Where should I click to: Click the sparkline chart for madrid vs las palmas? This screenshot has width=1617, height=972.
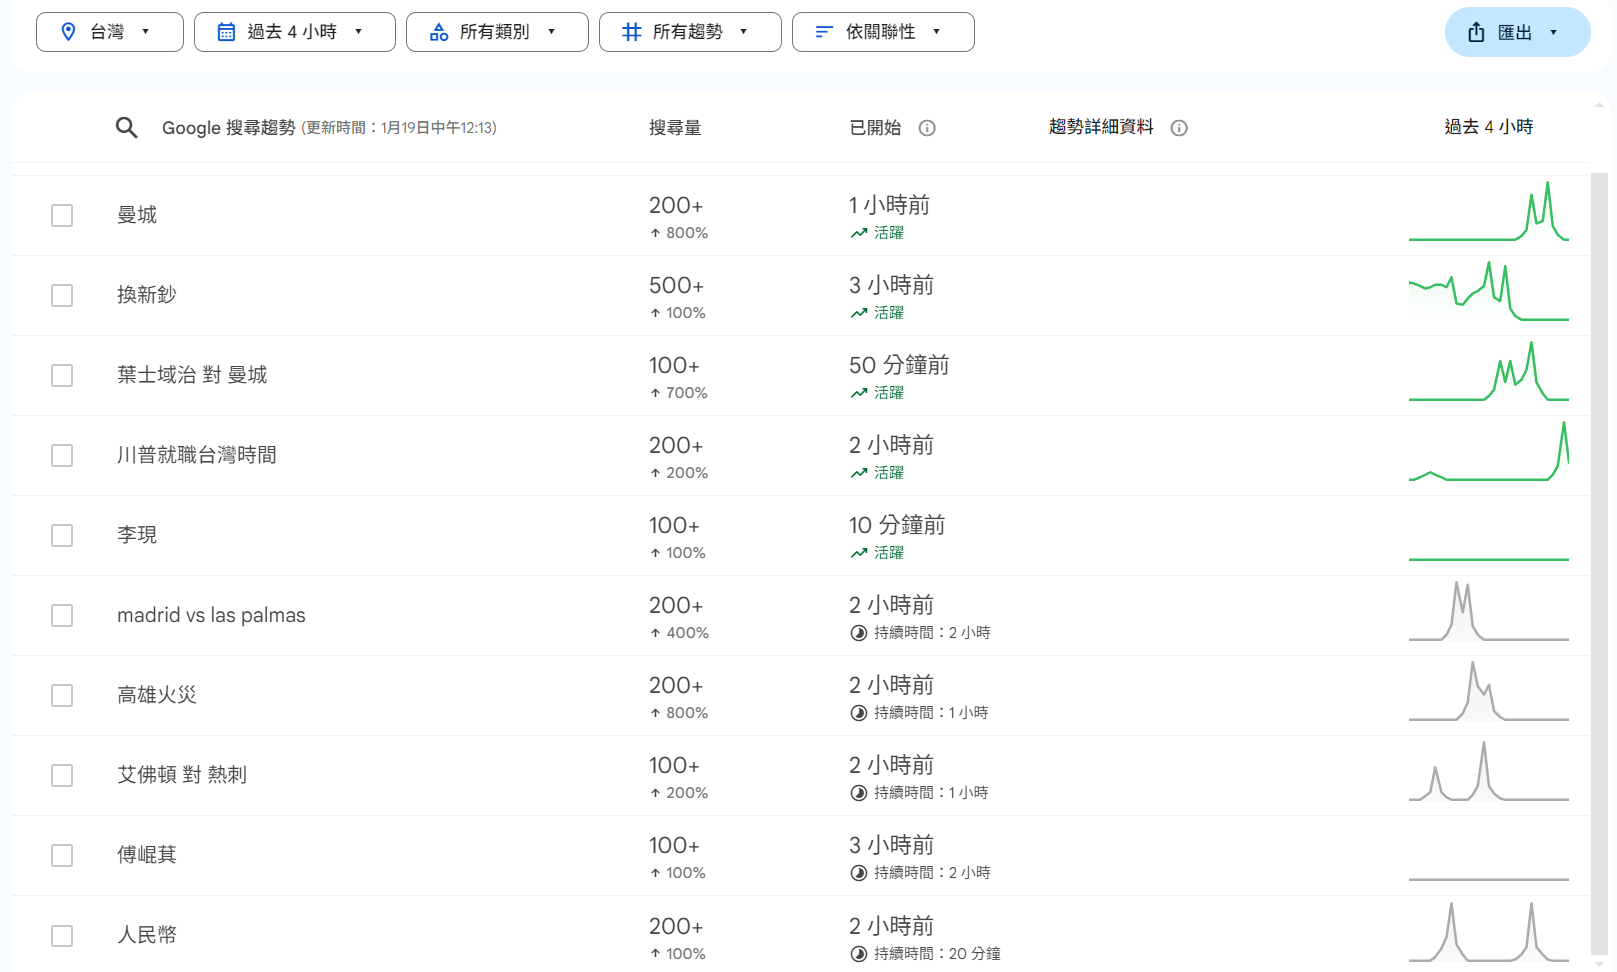pos(1489,611)
